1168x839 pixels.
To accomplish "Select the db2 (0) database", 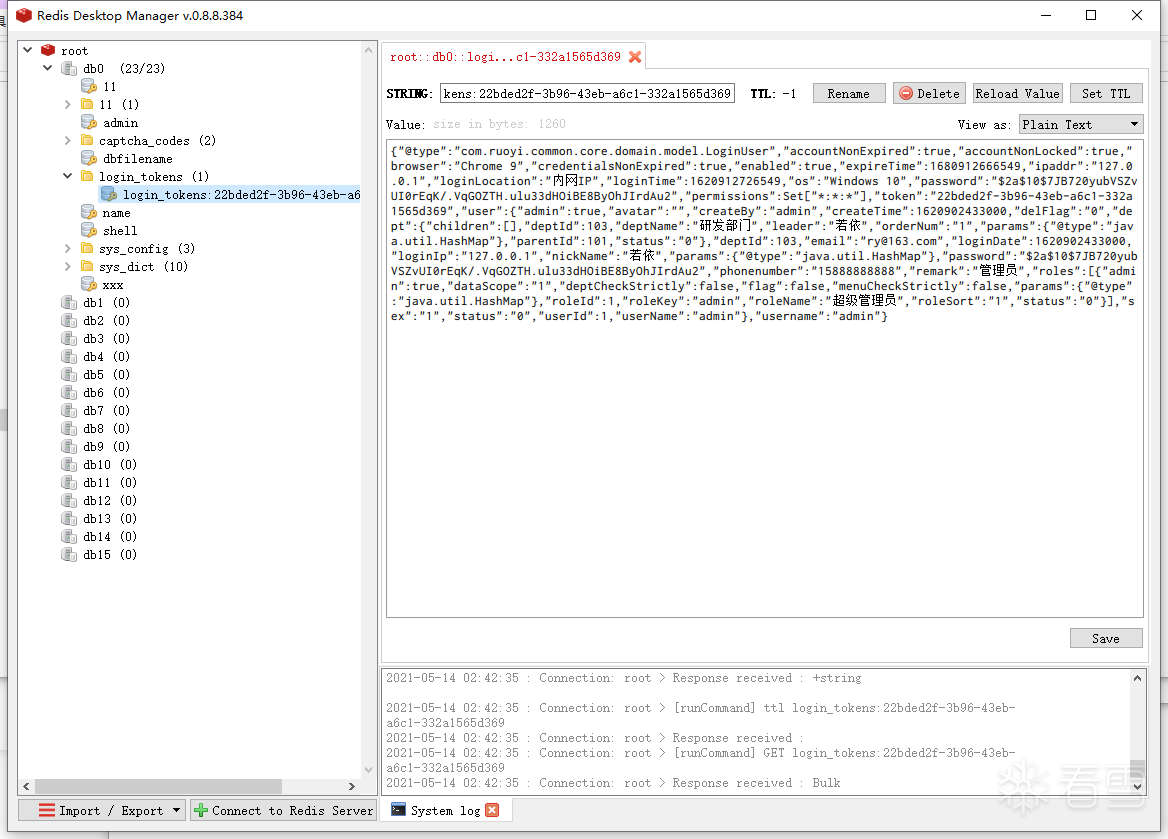I will point(107,320).
